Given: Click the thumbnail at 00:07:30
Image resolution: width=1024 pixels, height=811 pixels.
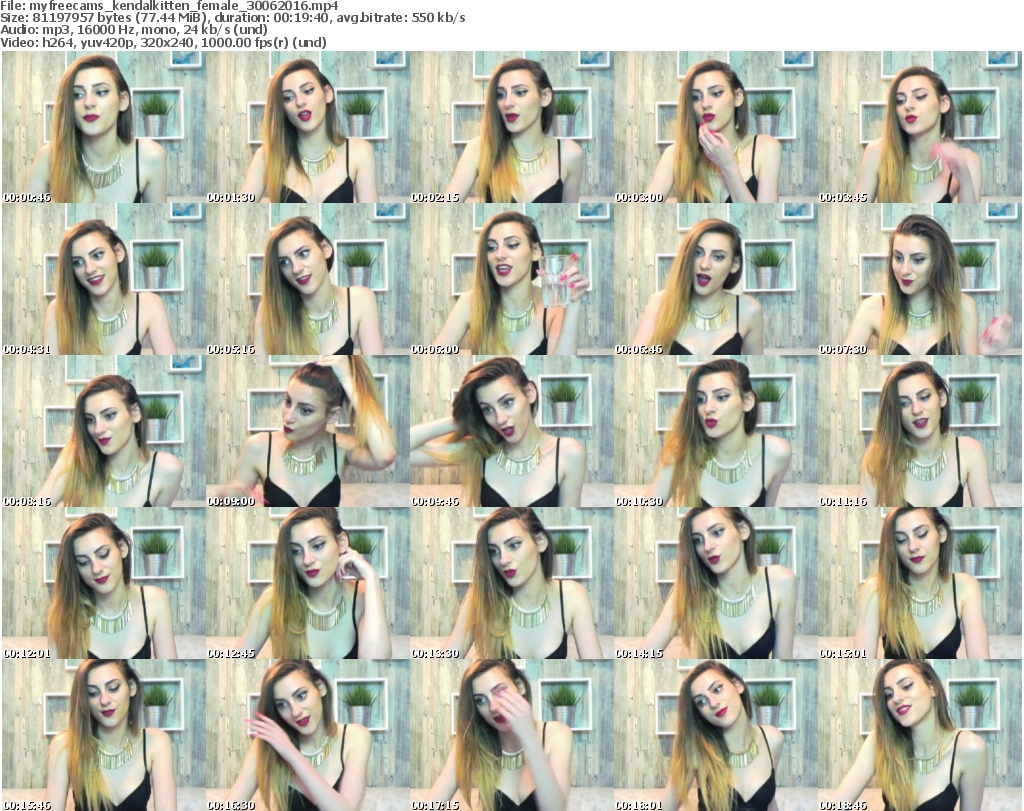Looking at the screenshot, I should coord(919,279).
